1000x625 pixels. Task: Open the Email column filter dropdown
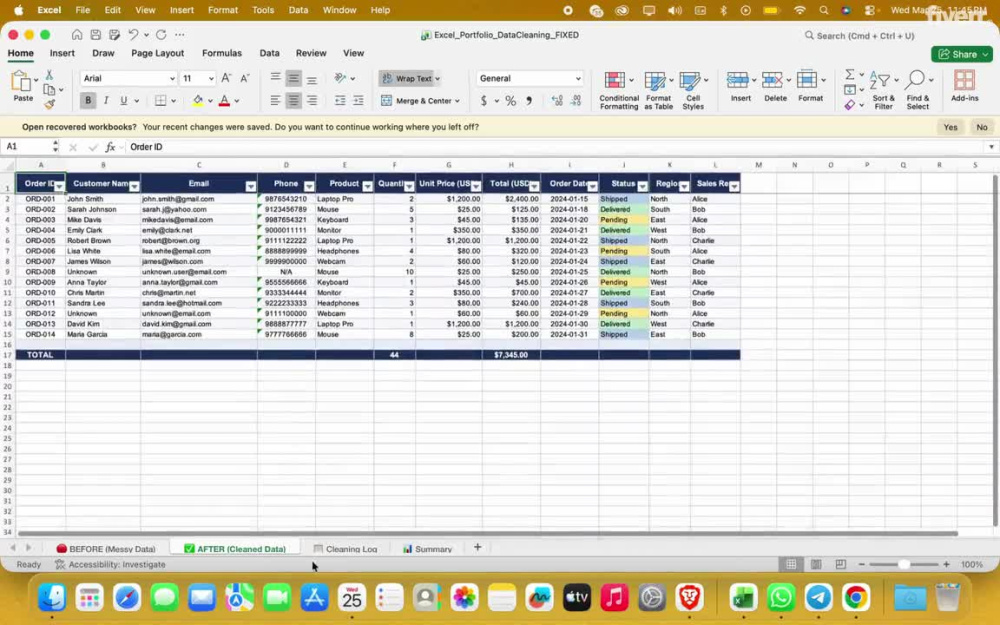pos(251,186)
